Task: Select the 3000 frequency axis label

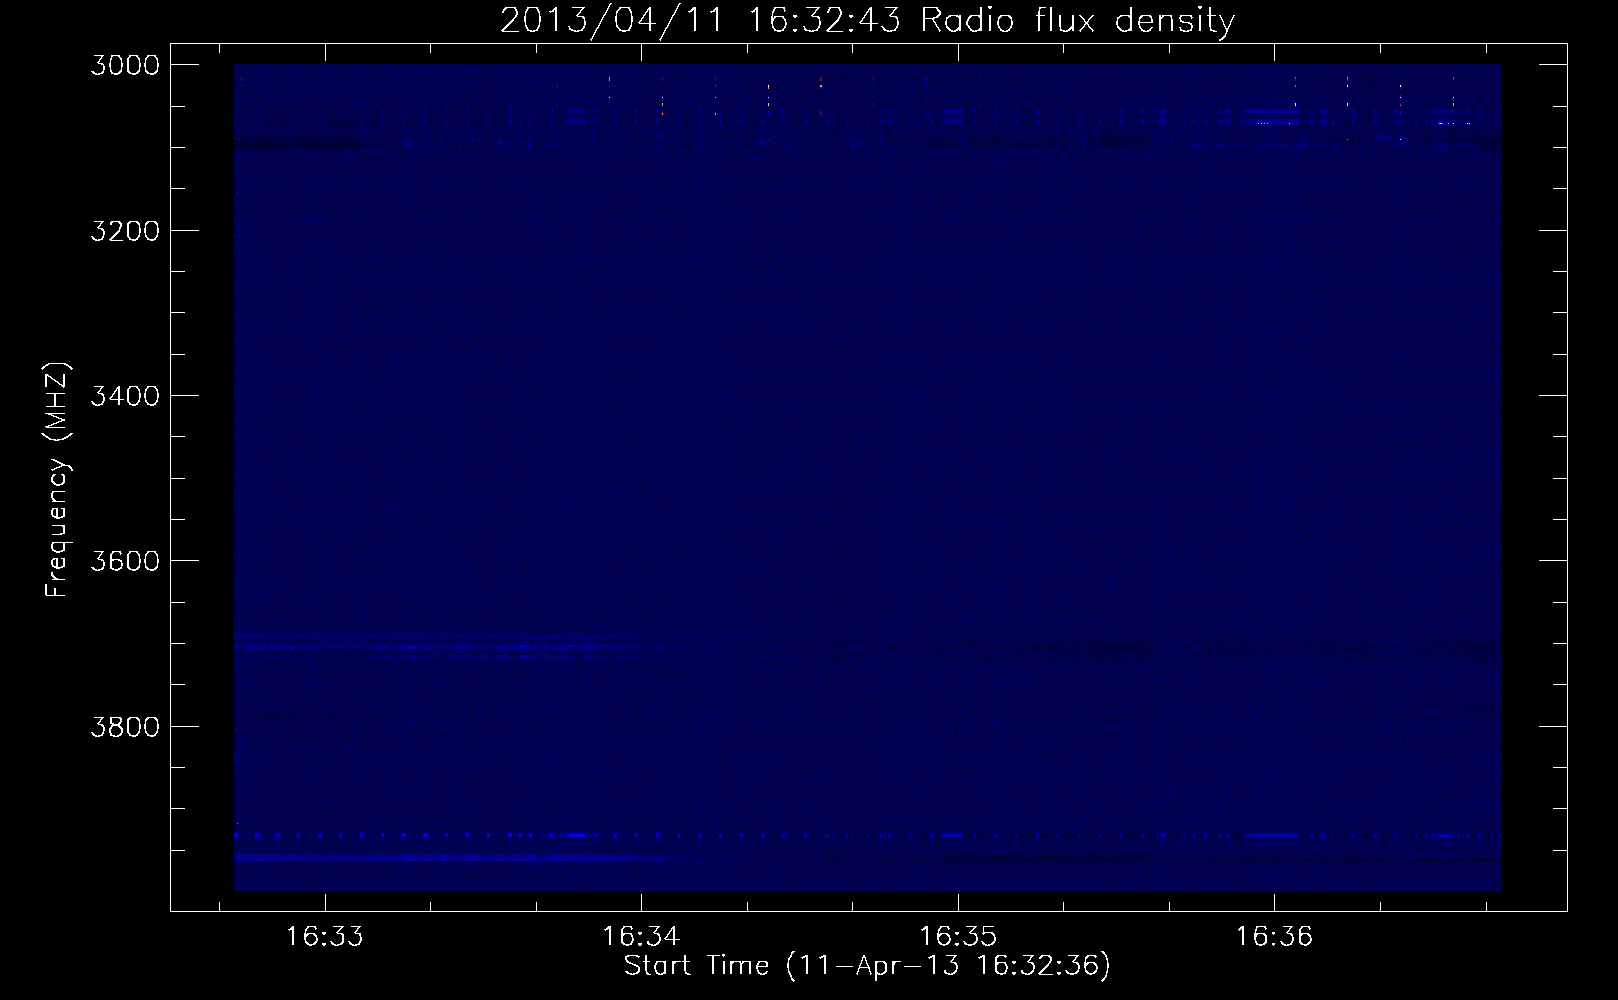Action: [125, 65]
